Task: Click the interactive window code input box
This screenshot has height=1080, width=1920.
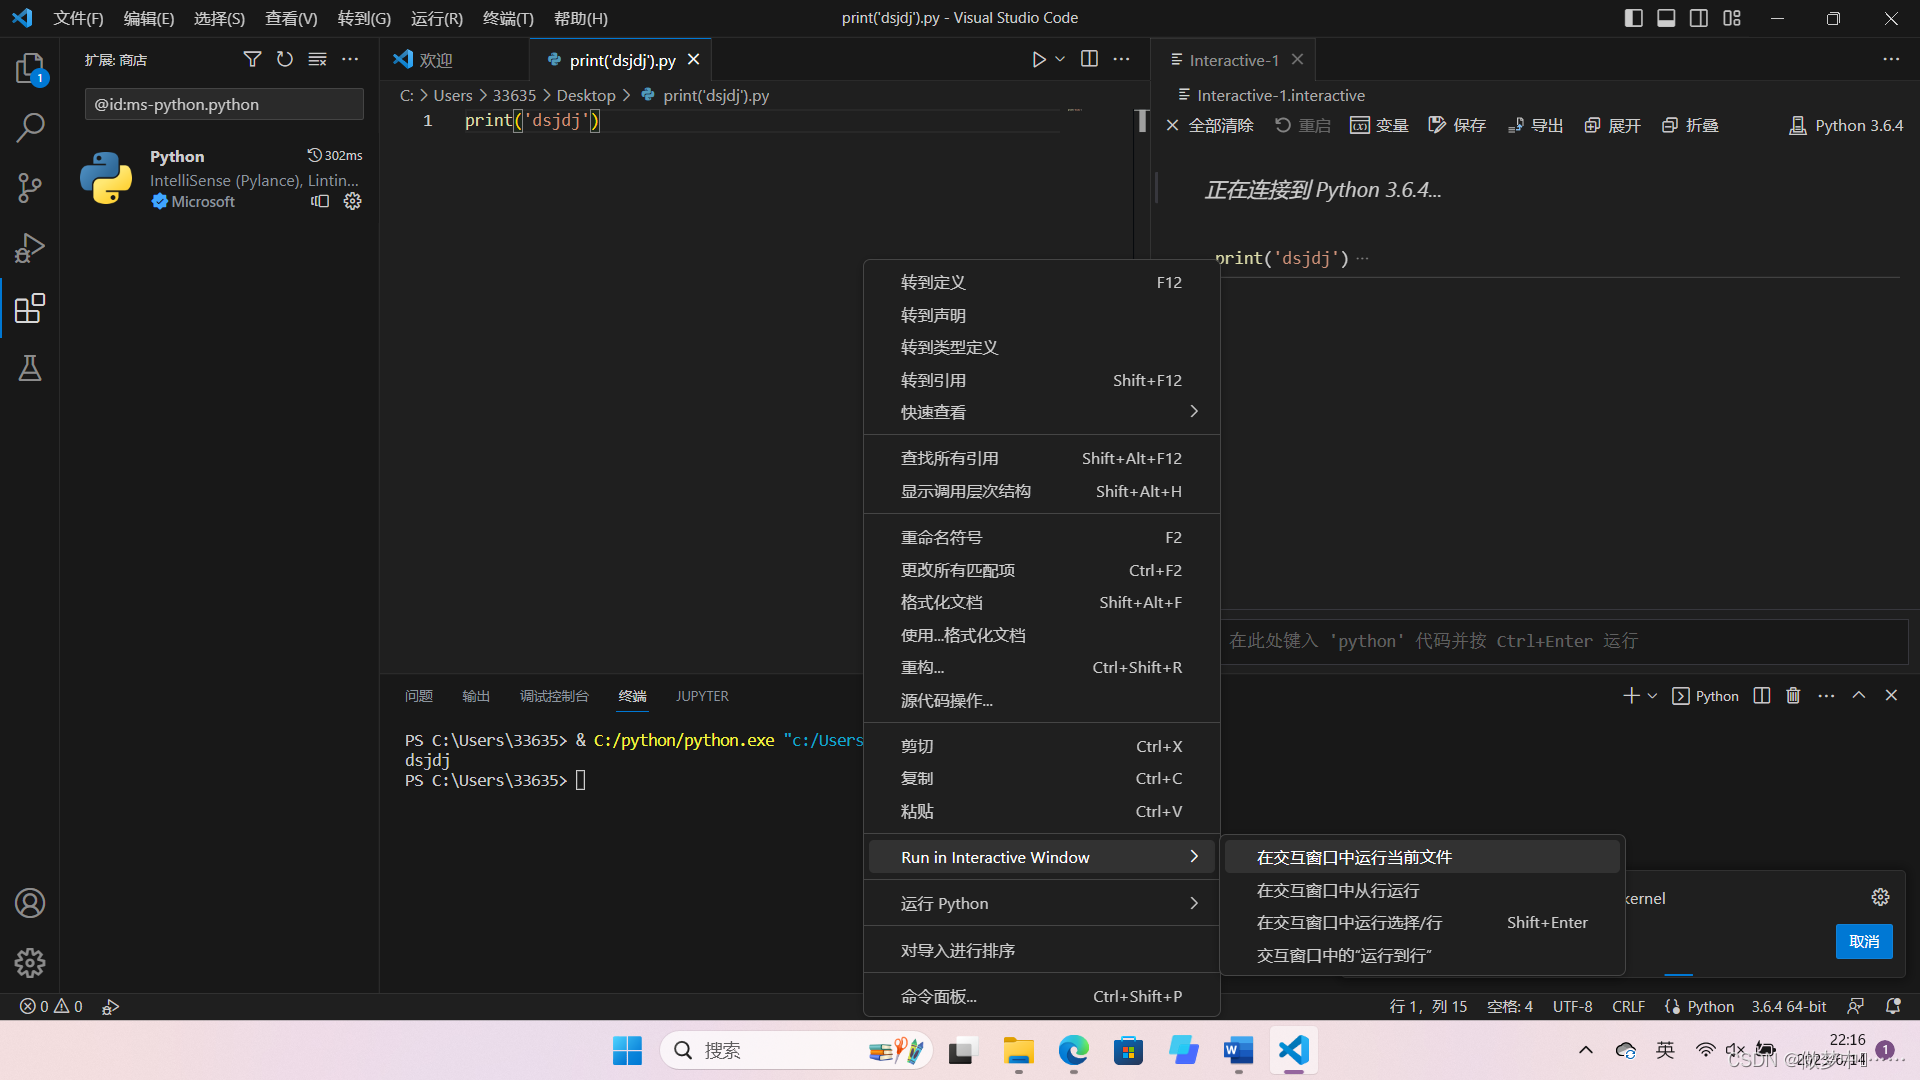Action: coord(1560,641)
